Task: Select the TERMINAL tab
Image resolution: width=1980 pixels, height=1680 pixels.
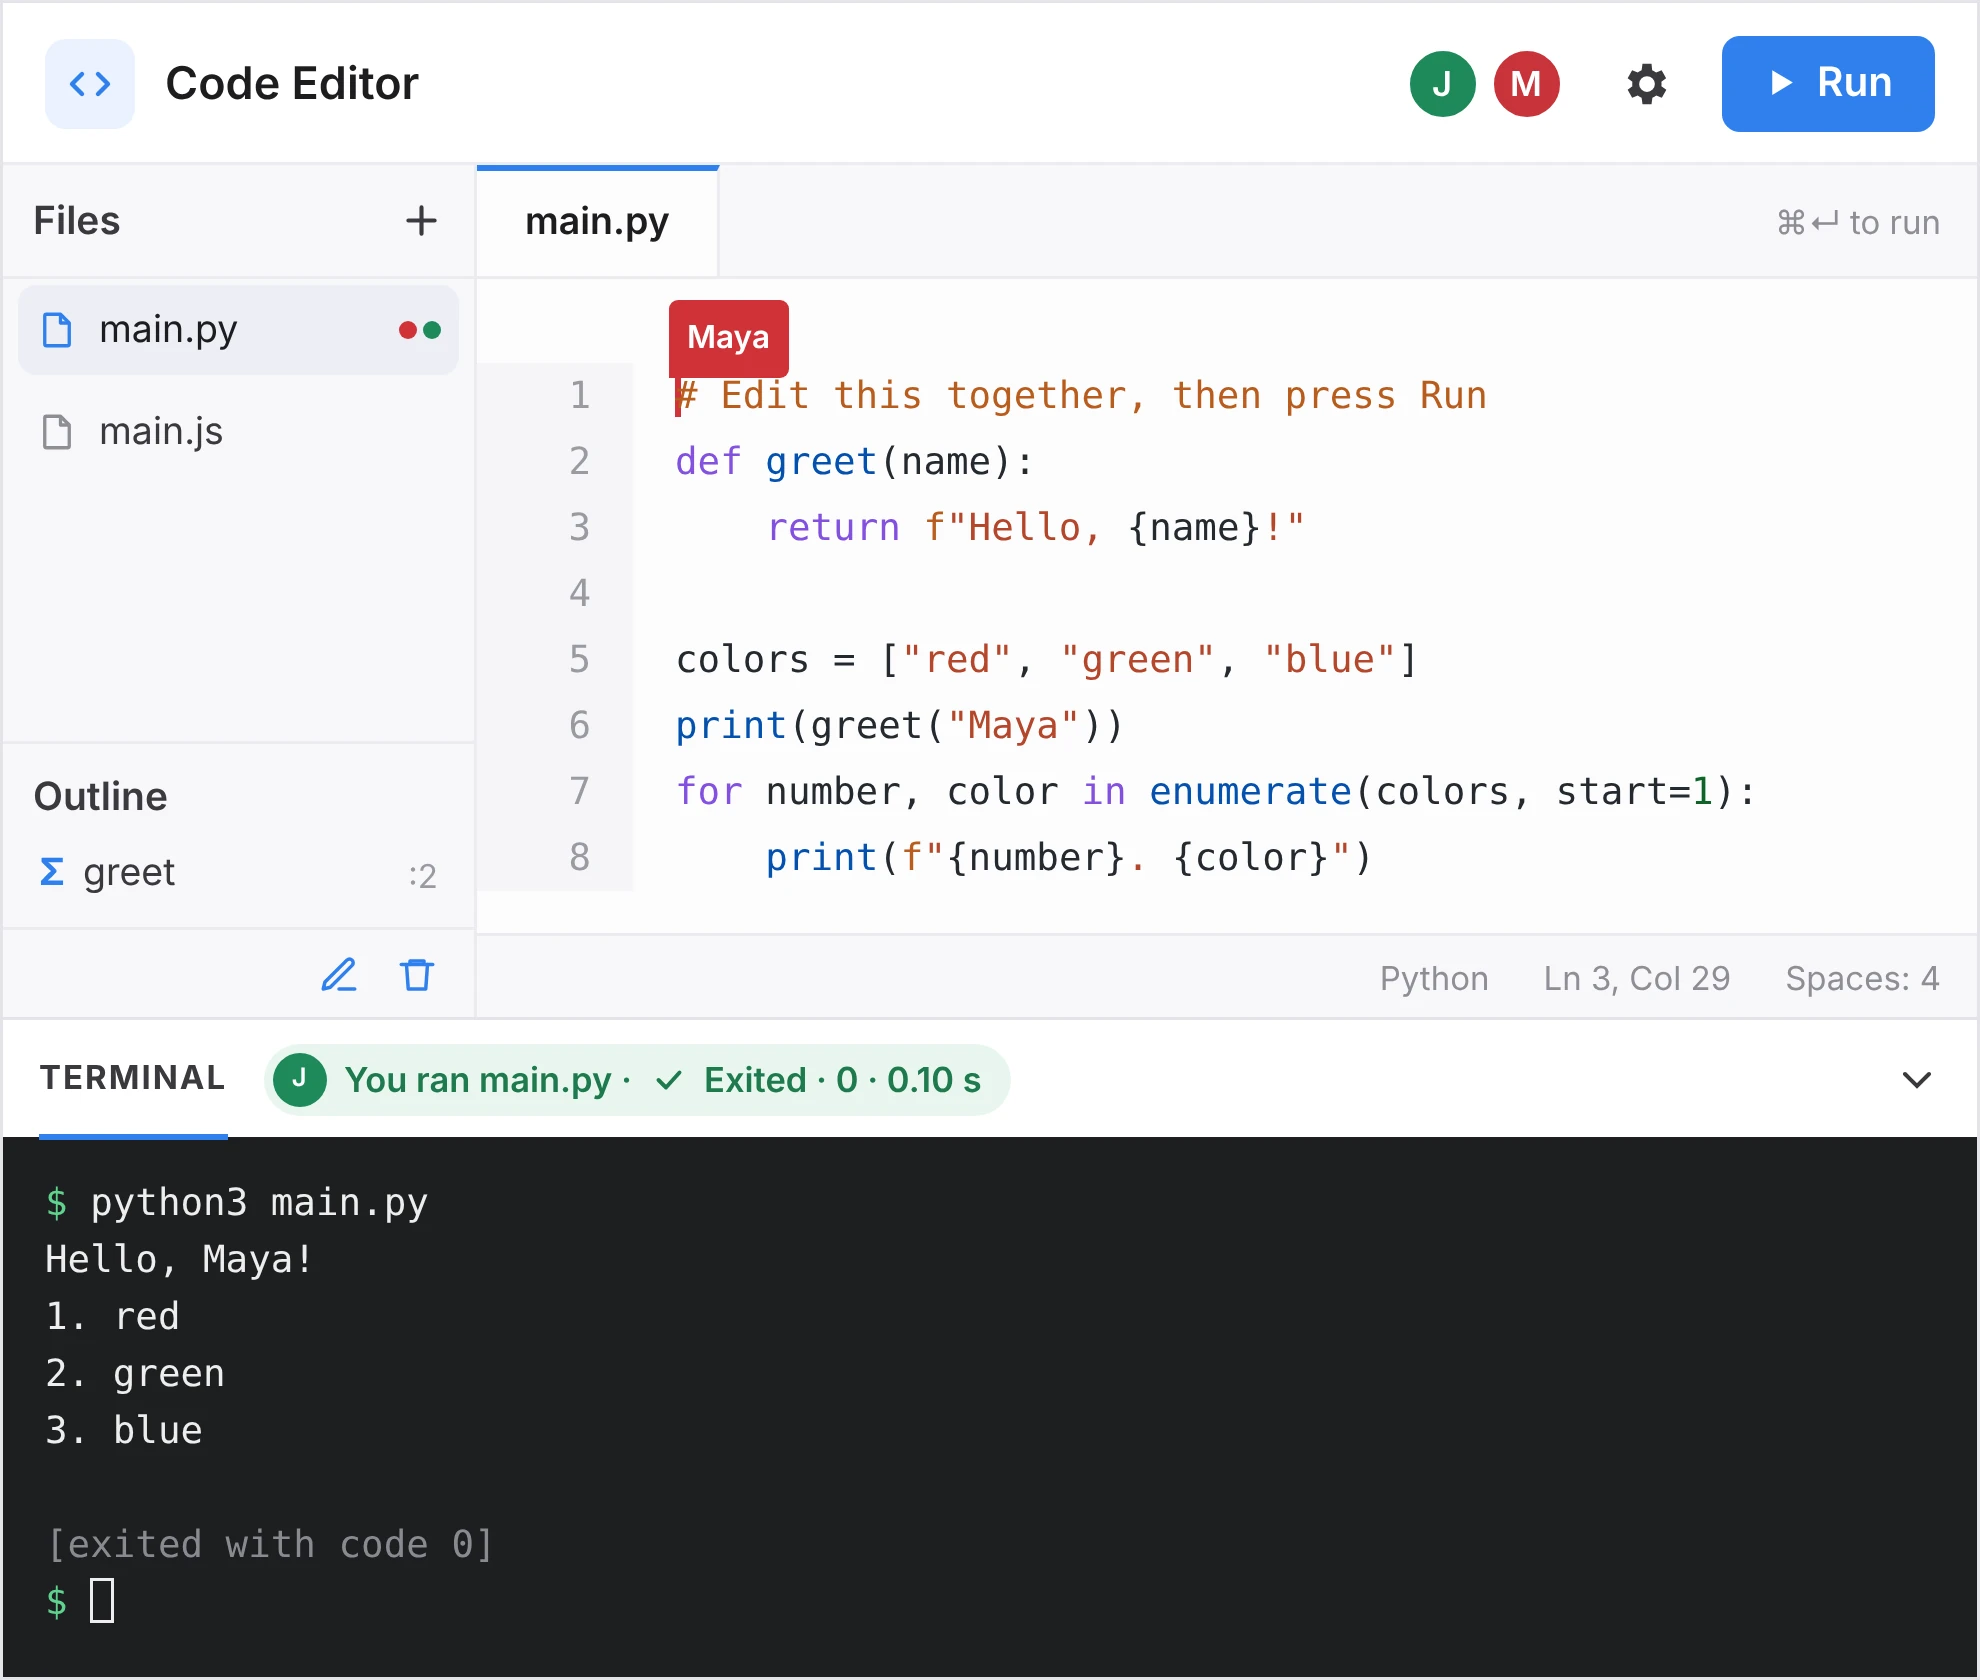Action: 133,1078
